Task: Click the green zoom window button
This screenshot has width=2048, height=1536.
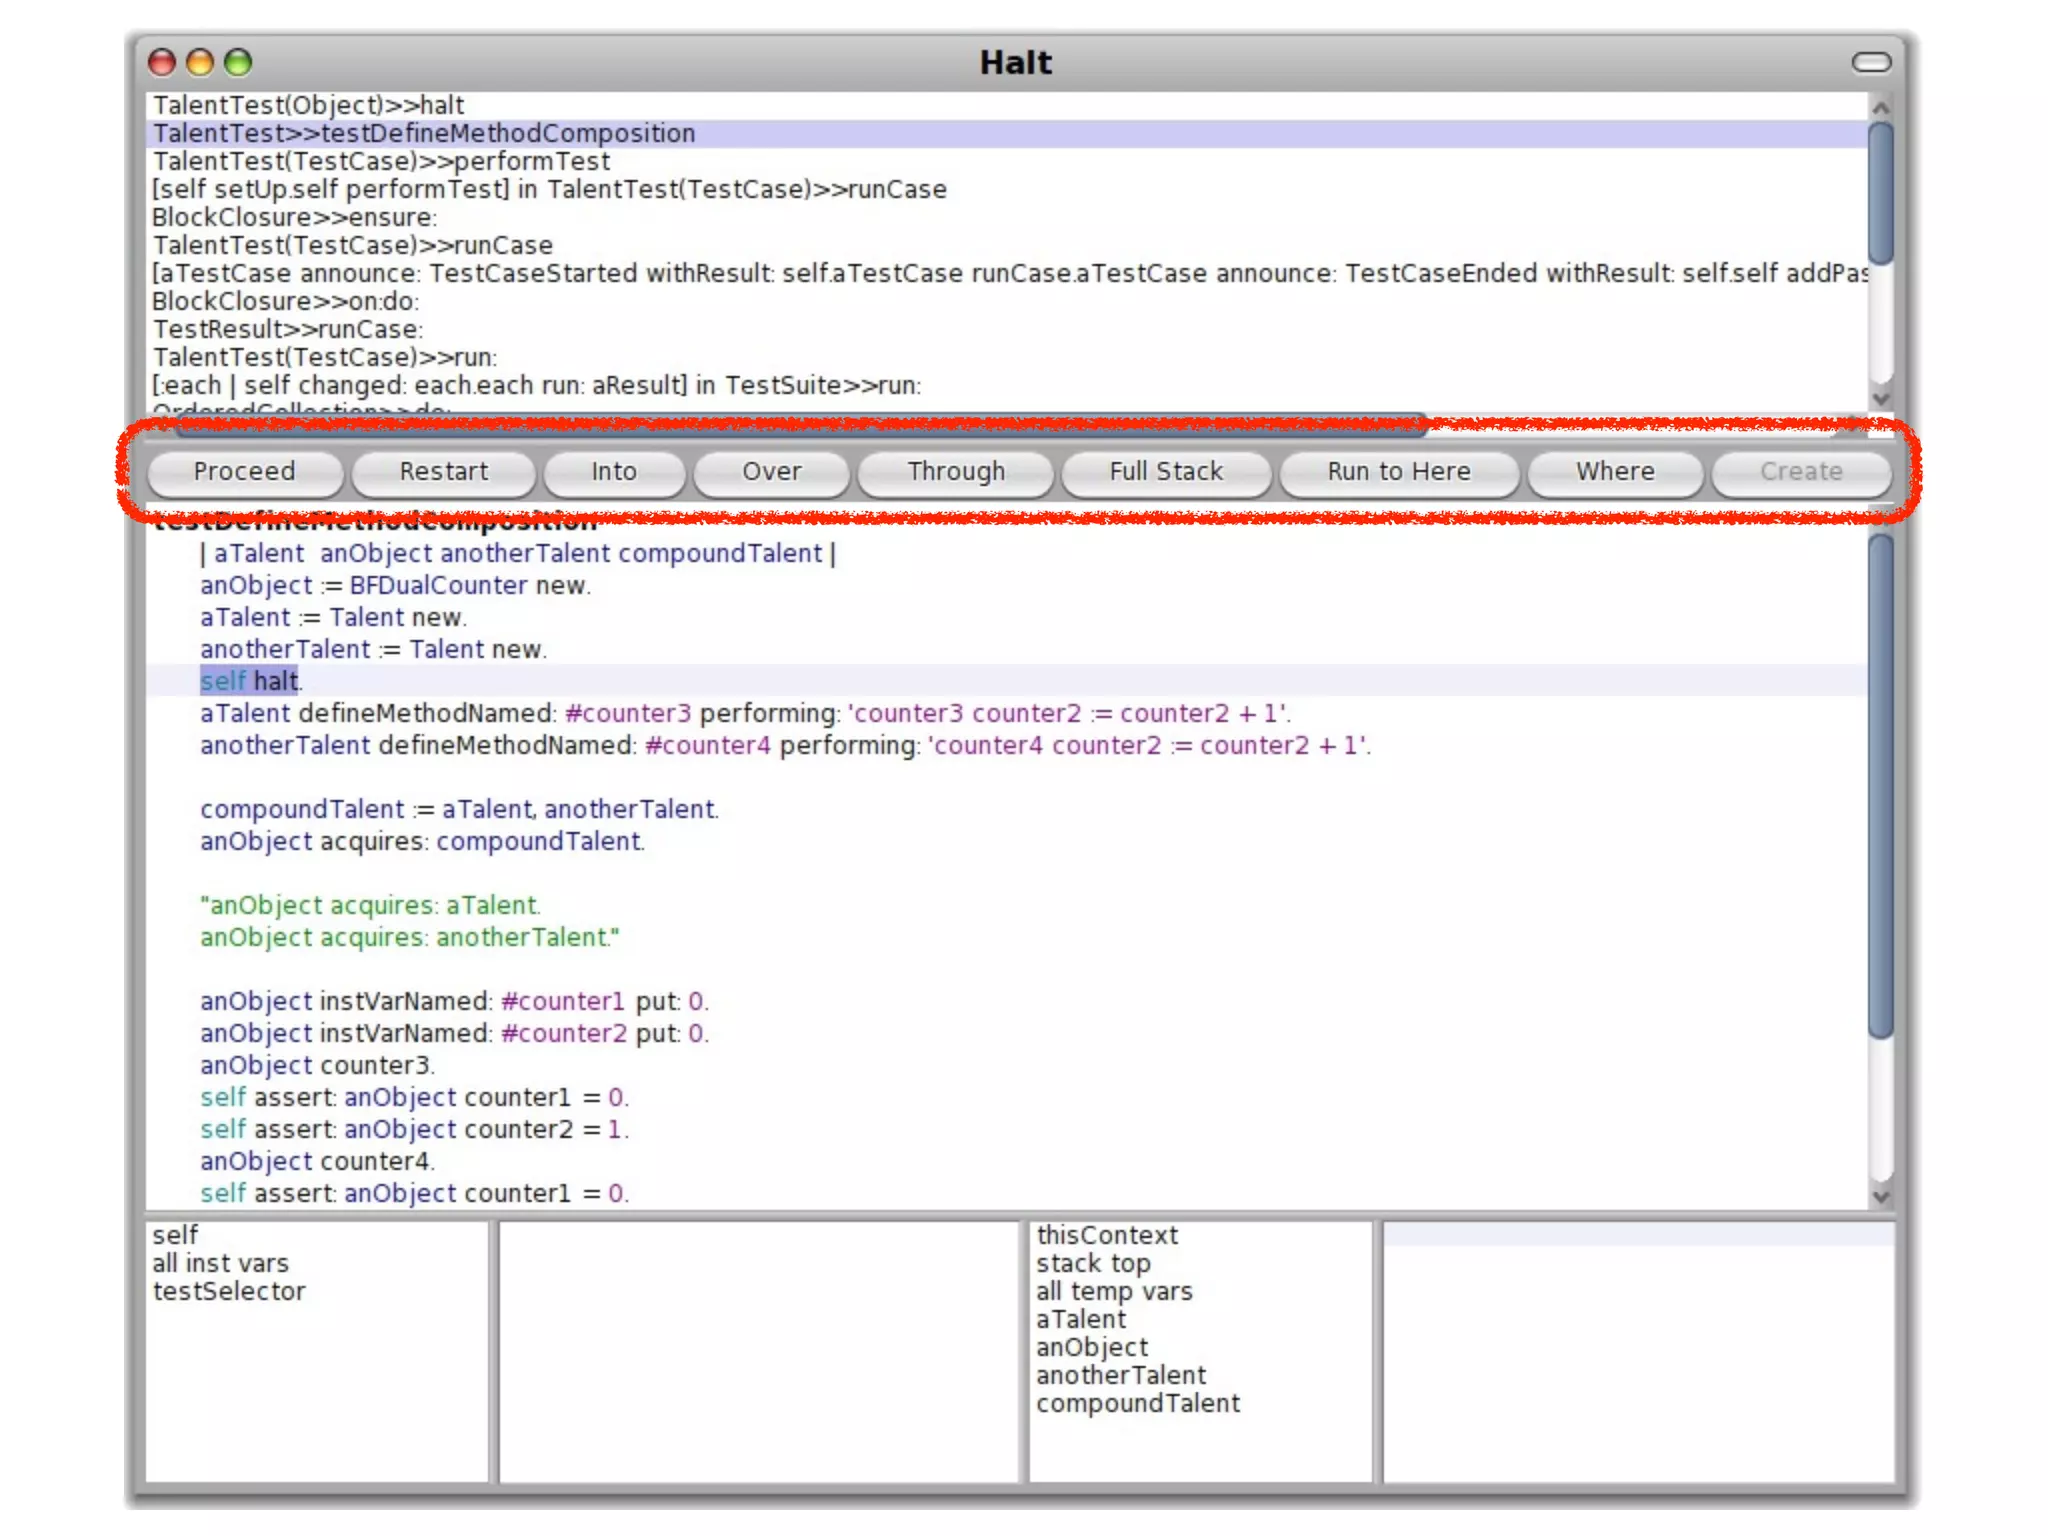Action: (x=238, y=63)
